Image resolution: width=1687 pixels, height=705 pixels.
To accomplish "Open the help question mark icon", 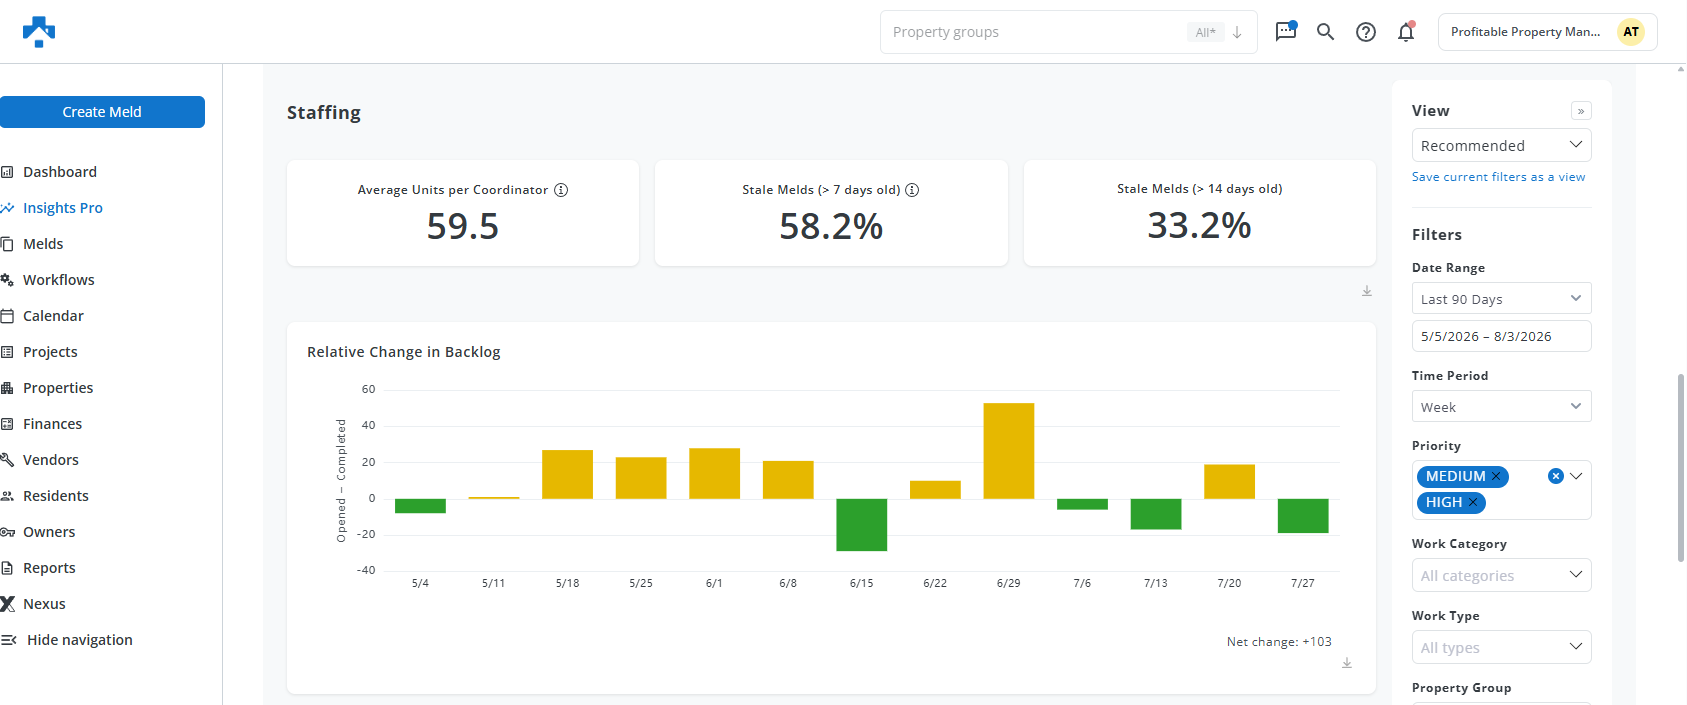I will (x=1366, y=32).
